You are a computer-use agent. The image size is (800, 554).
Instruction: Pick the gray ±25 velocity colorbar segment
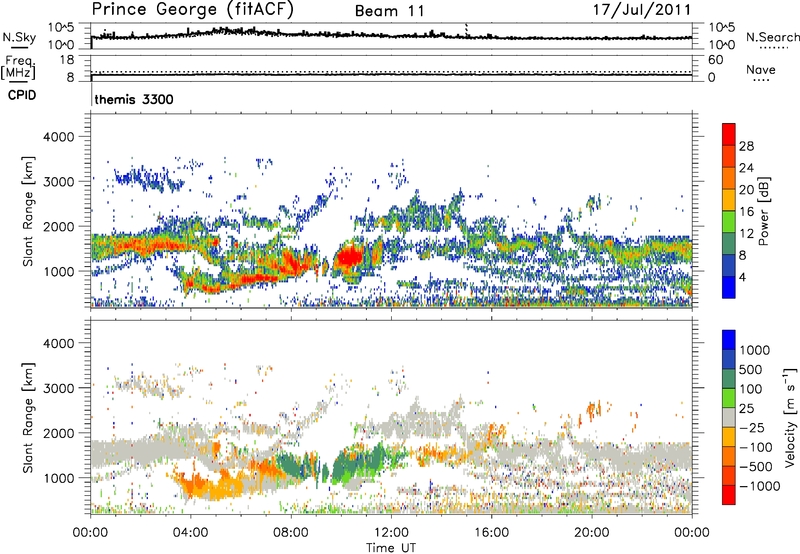[x=729, y=417]
